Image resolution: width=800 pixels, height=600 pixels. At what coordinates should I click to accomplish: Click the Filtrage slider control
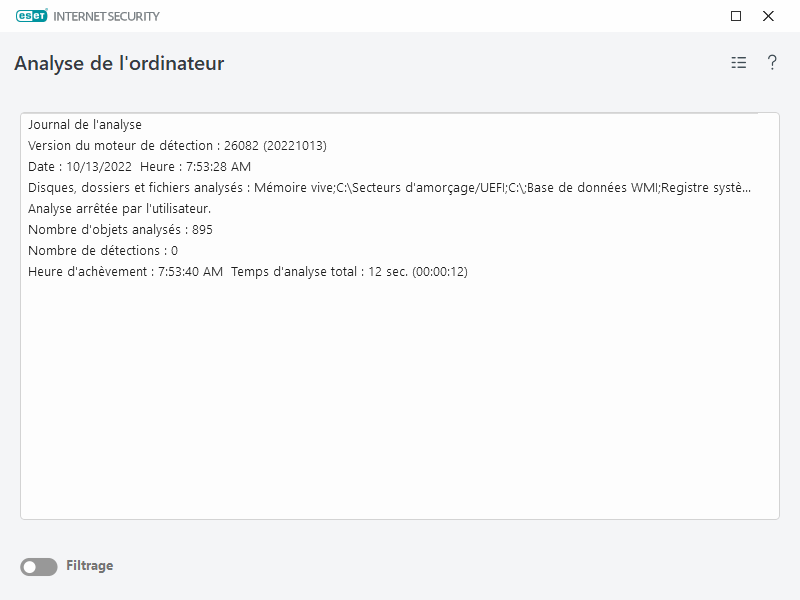point(37,566)
